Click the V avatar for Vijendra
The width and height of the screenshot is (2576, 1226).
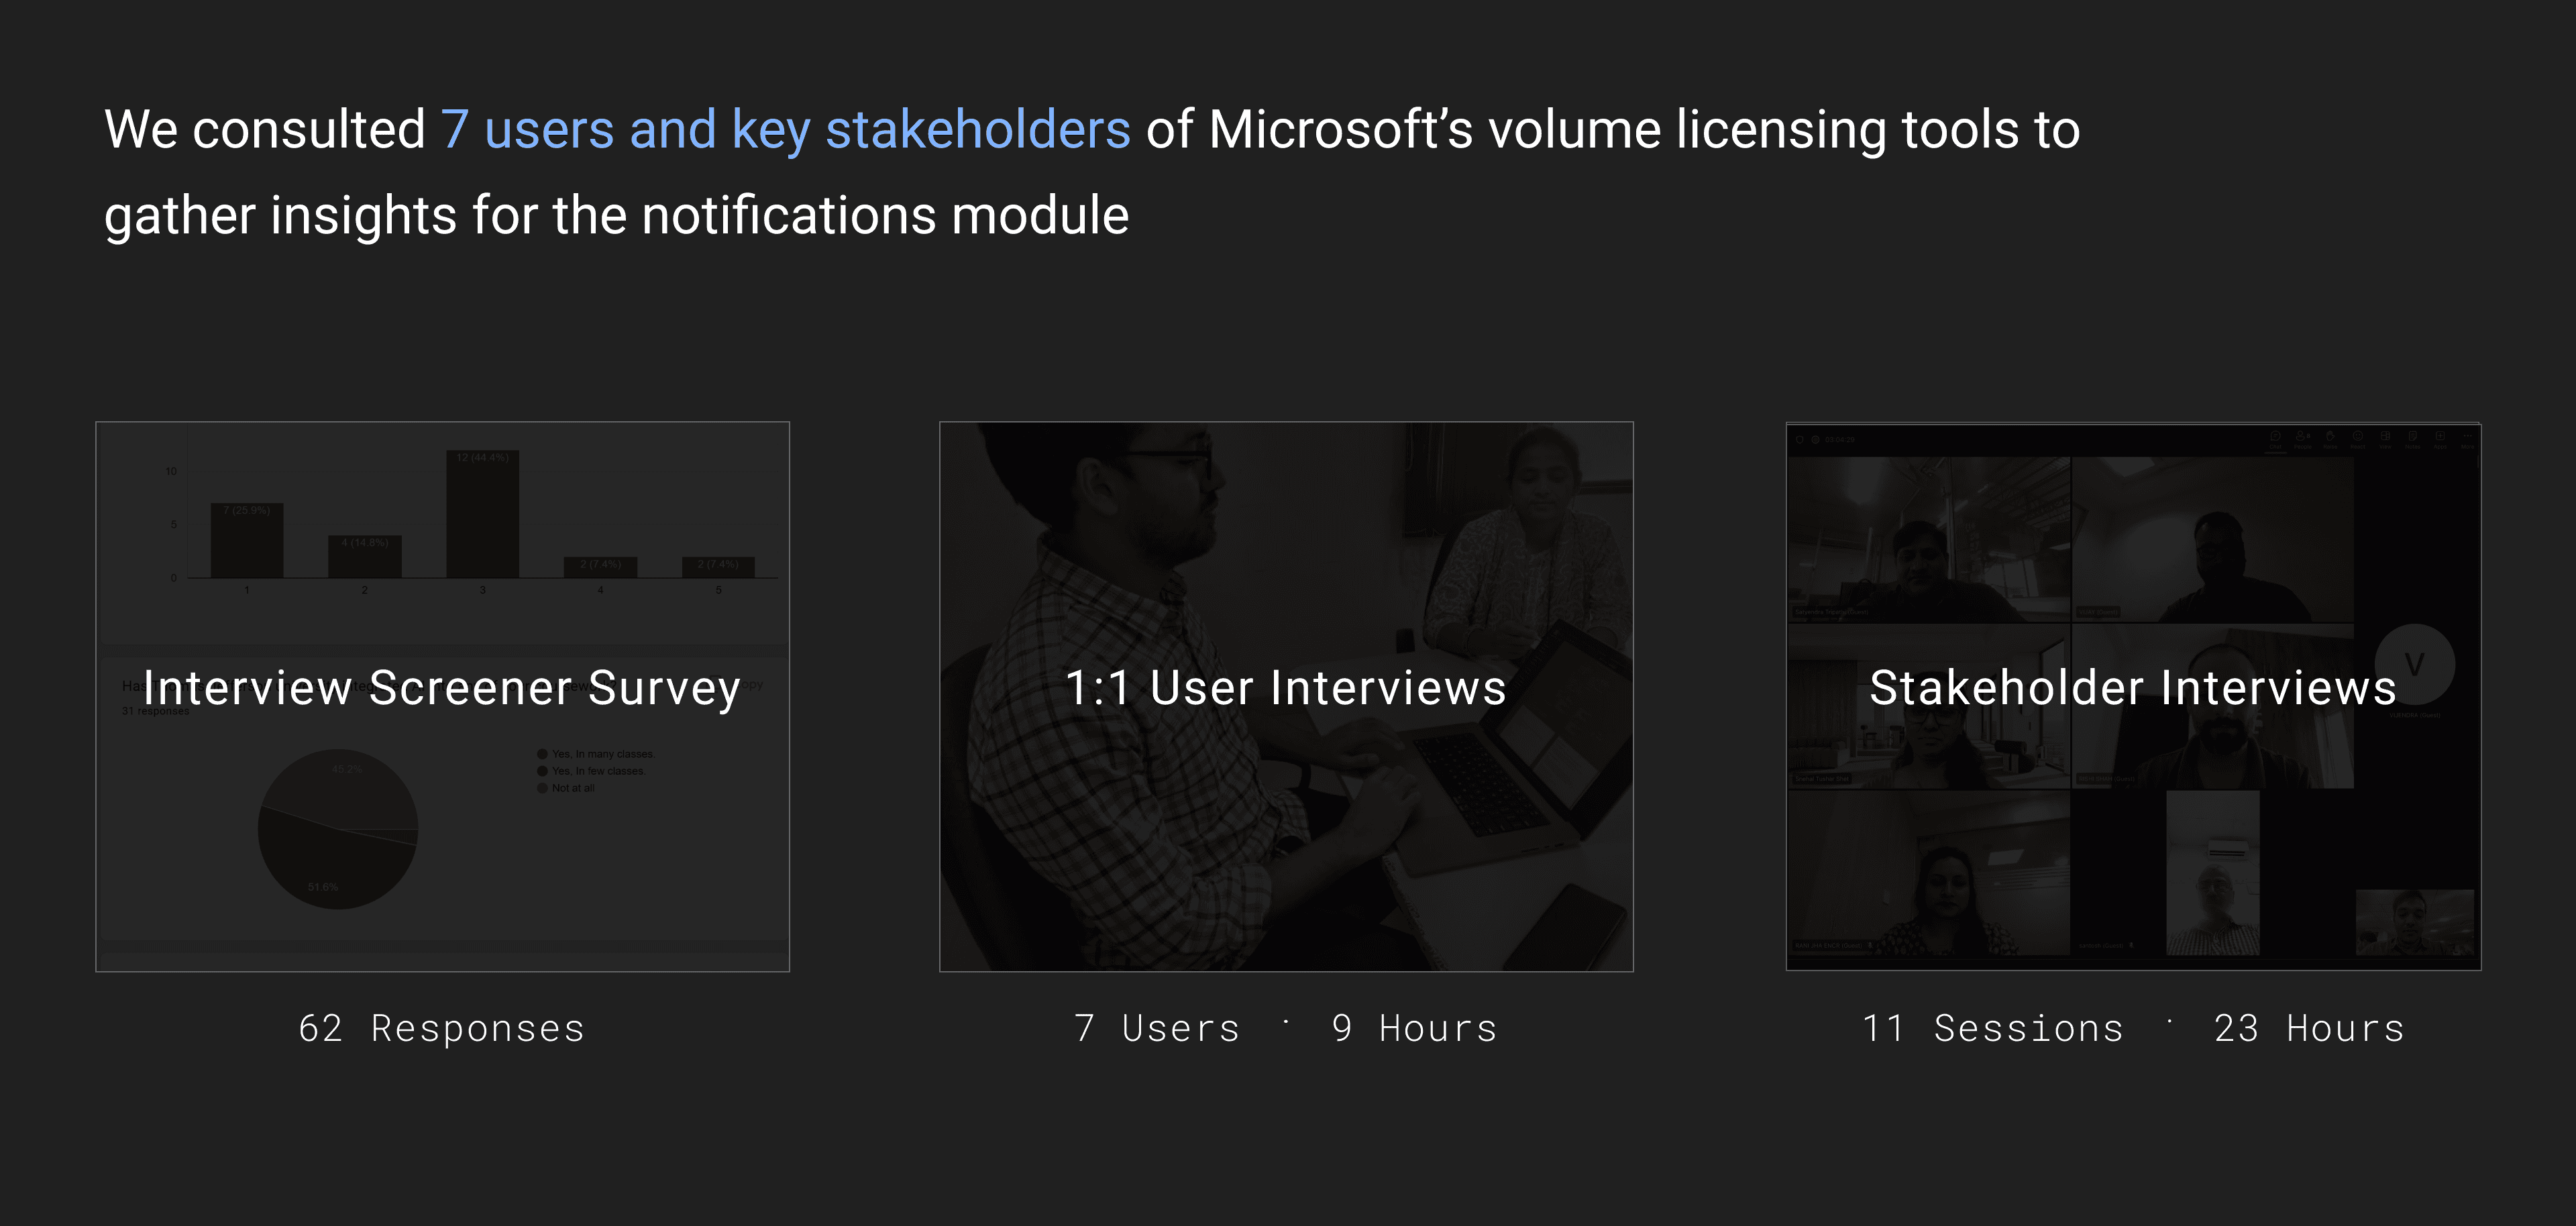tap(2414, 665)
